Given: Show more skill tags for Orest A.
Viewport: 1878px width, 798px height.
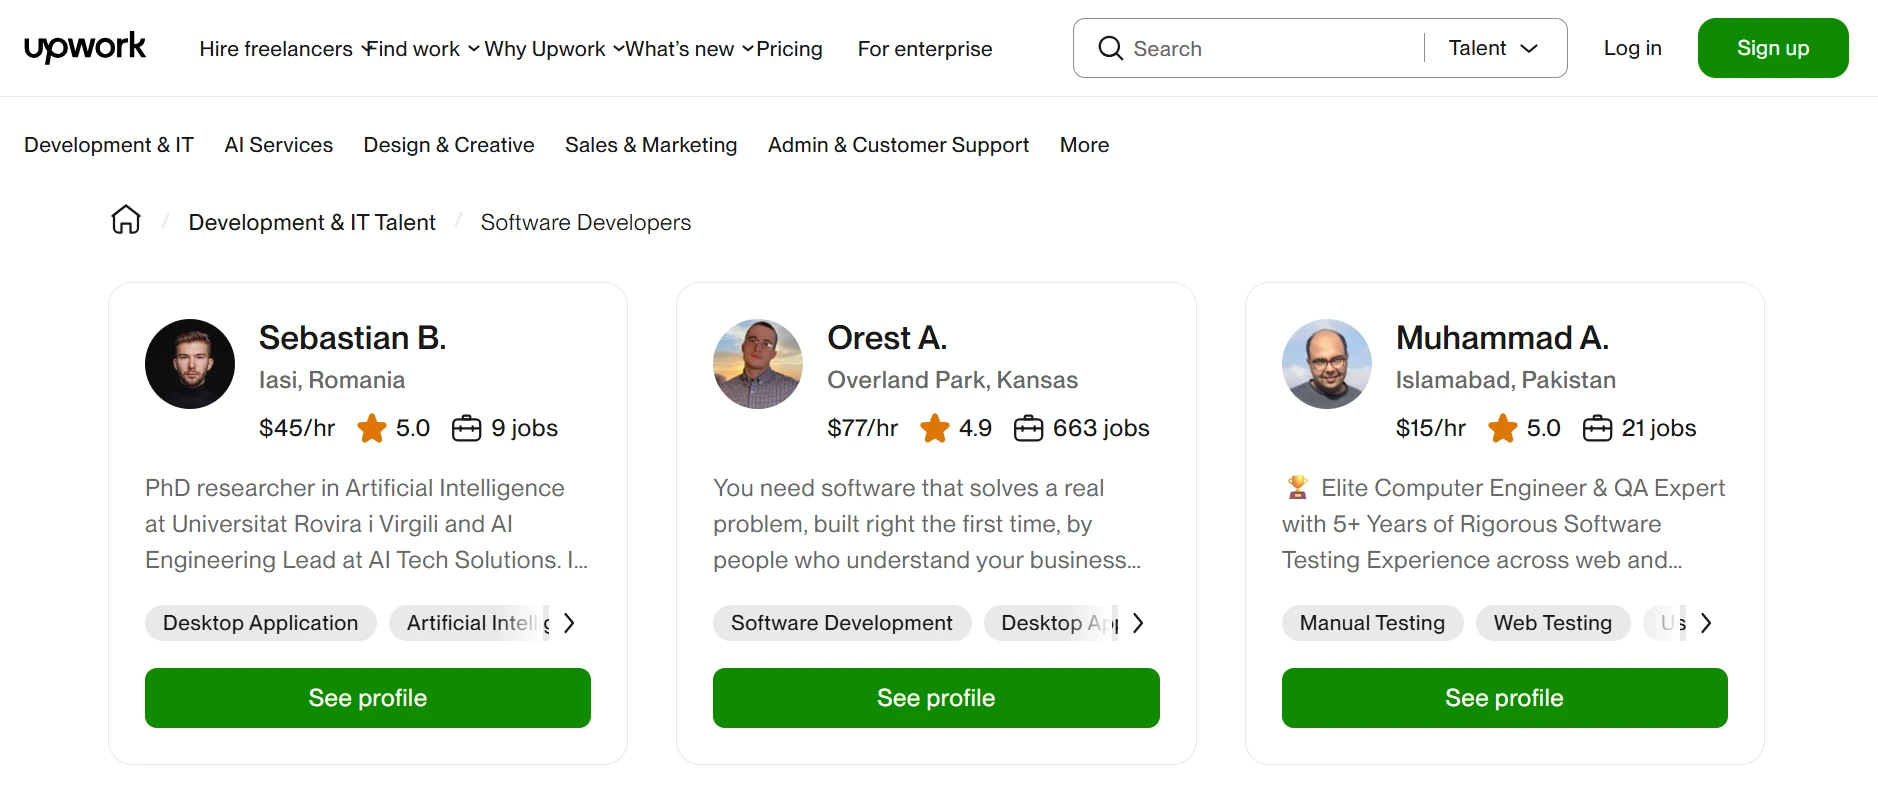Looking at the screenshot, I should click(x=1138, y=623).
